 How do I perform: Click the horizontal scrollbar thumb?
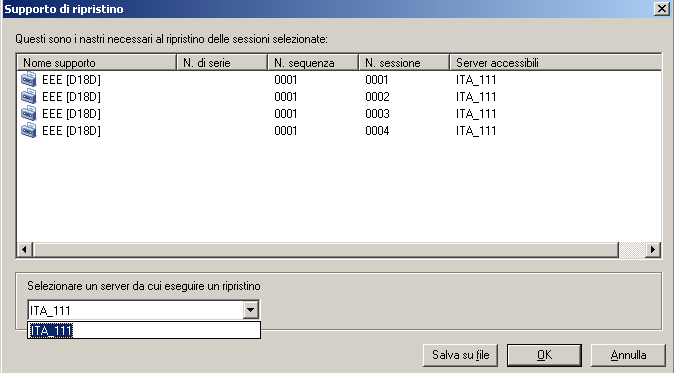pos(326,249)
